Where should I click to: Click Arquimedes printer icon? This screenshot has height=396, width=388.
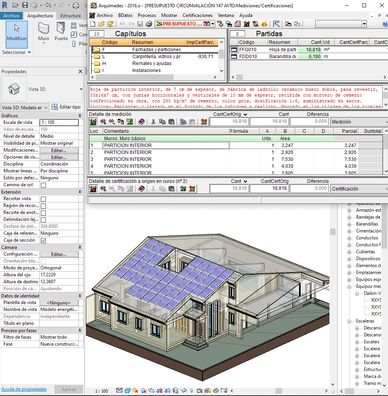149,24
